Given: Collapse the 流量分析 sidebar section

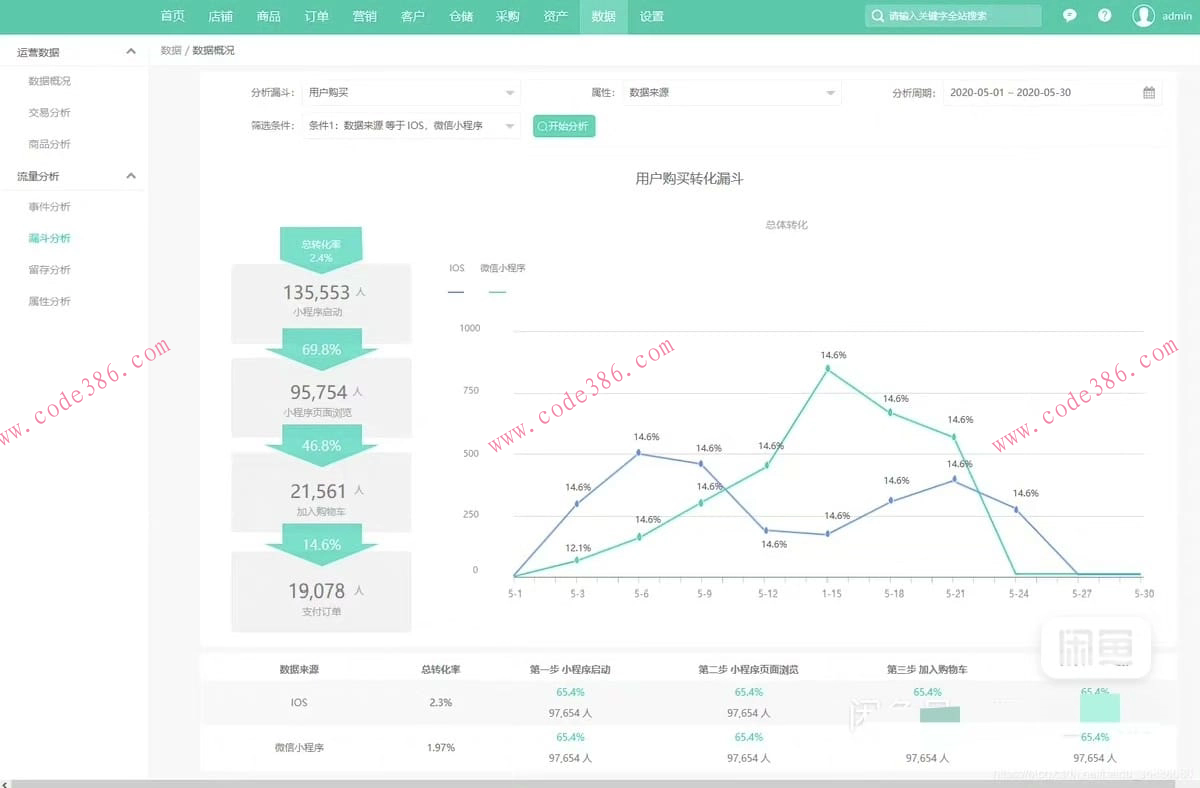Looking at the screenshot, I should (130, 176).
